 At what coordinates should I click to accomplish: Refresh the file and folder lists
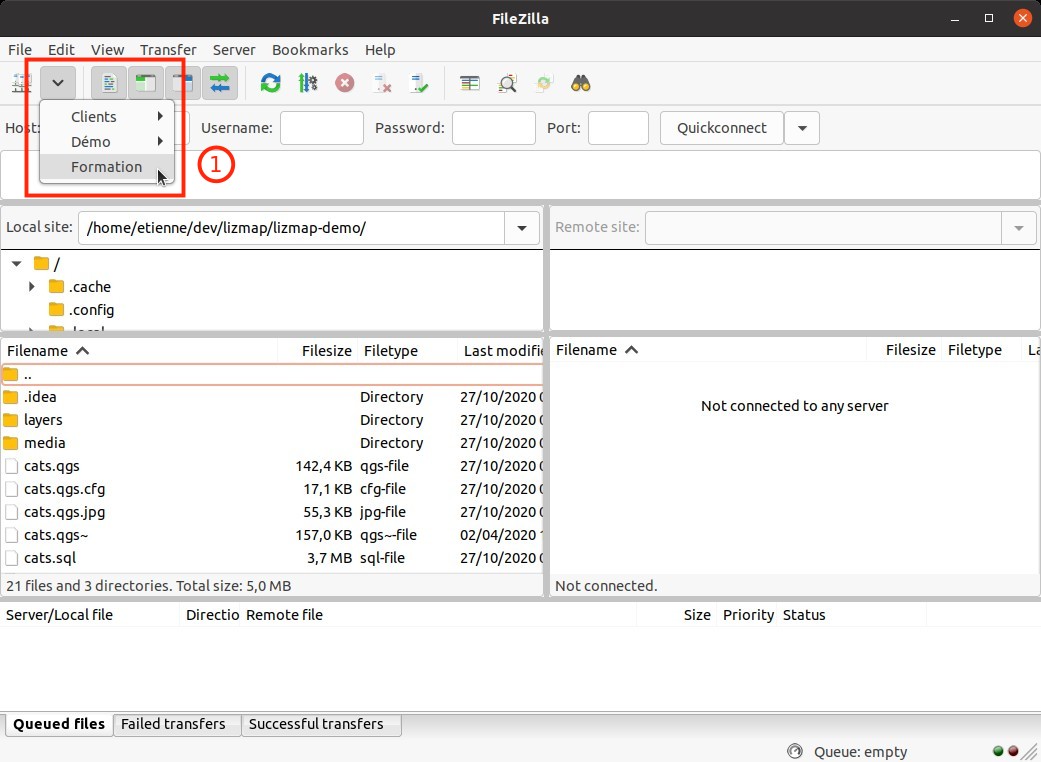(x=270, y=83)
